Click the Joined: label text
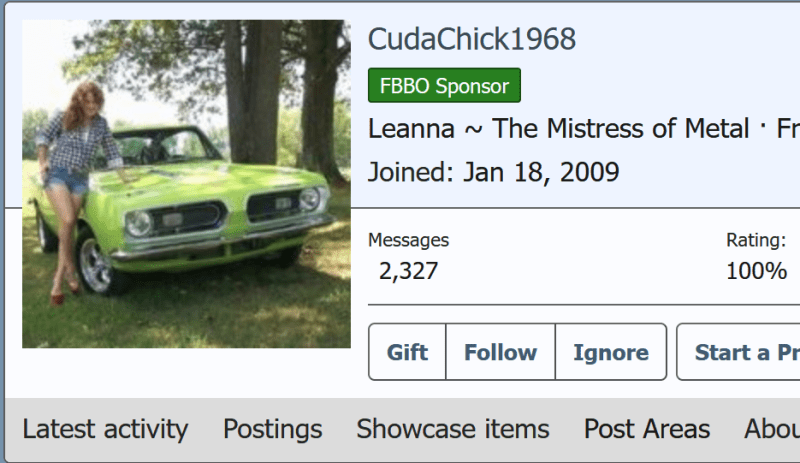This screenshot has height=463, width=800. (411, 173)
